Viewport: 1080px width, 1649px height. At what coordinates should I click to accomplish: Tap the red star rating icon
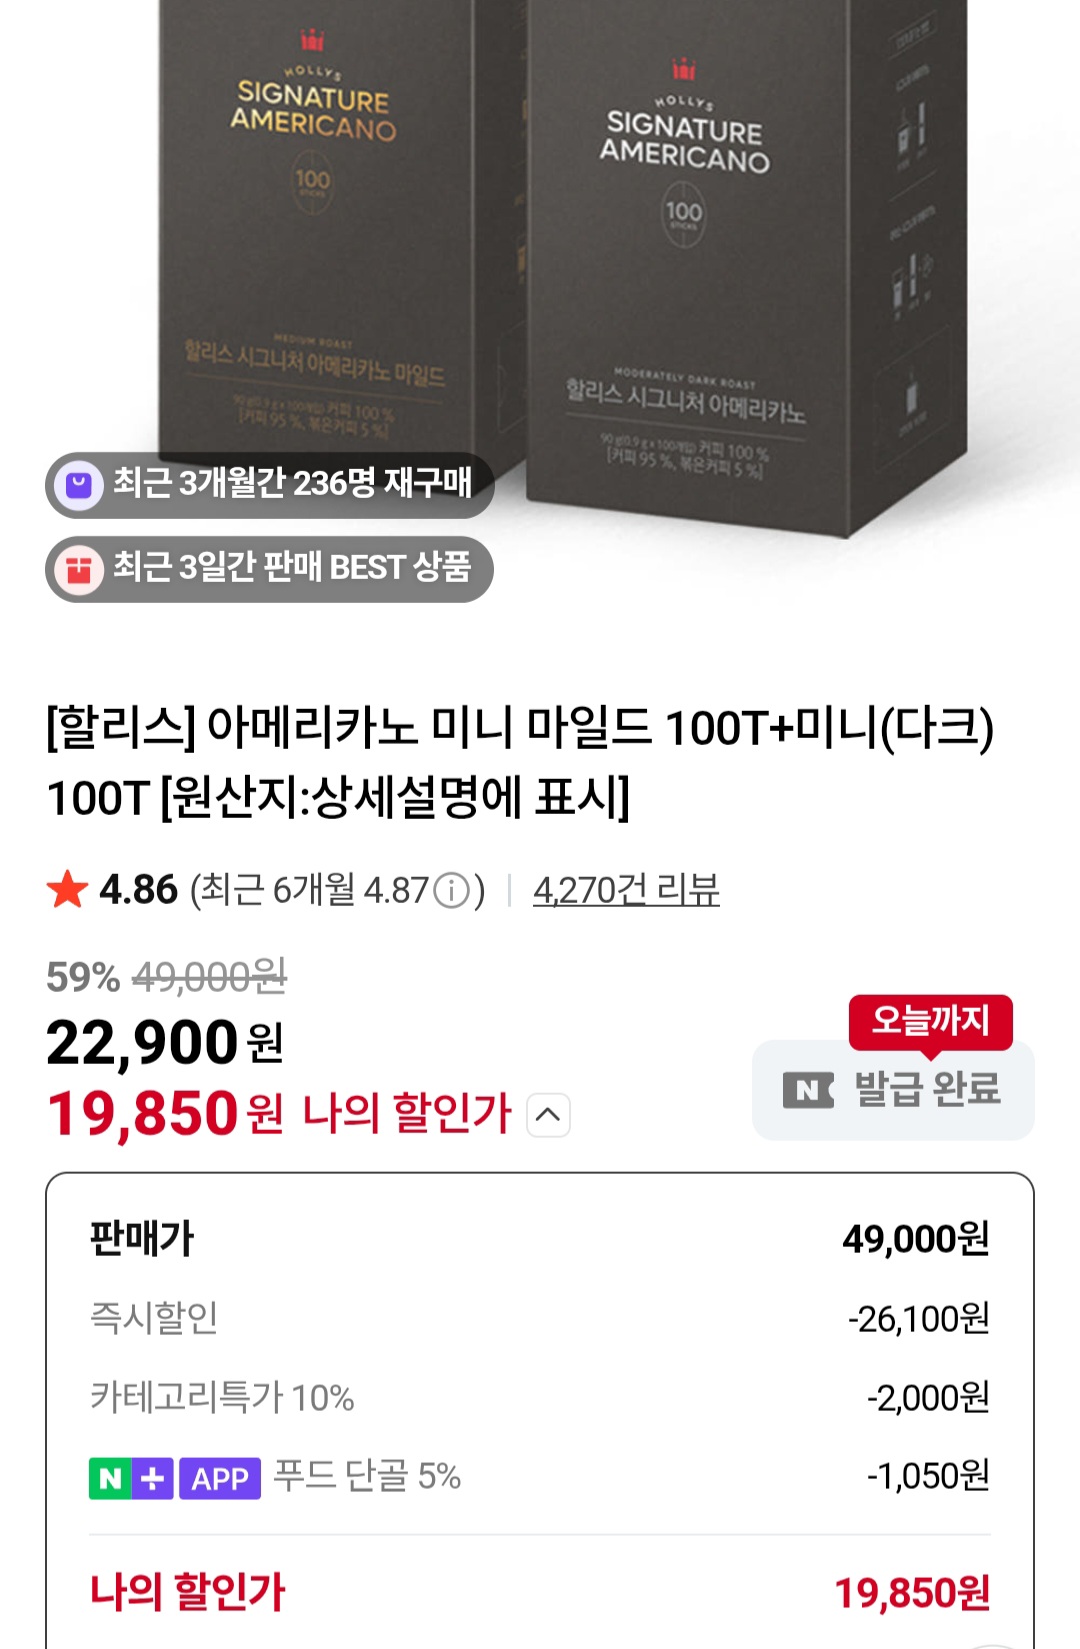[67, 889]
